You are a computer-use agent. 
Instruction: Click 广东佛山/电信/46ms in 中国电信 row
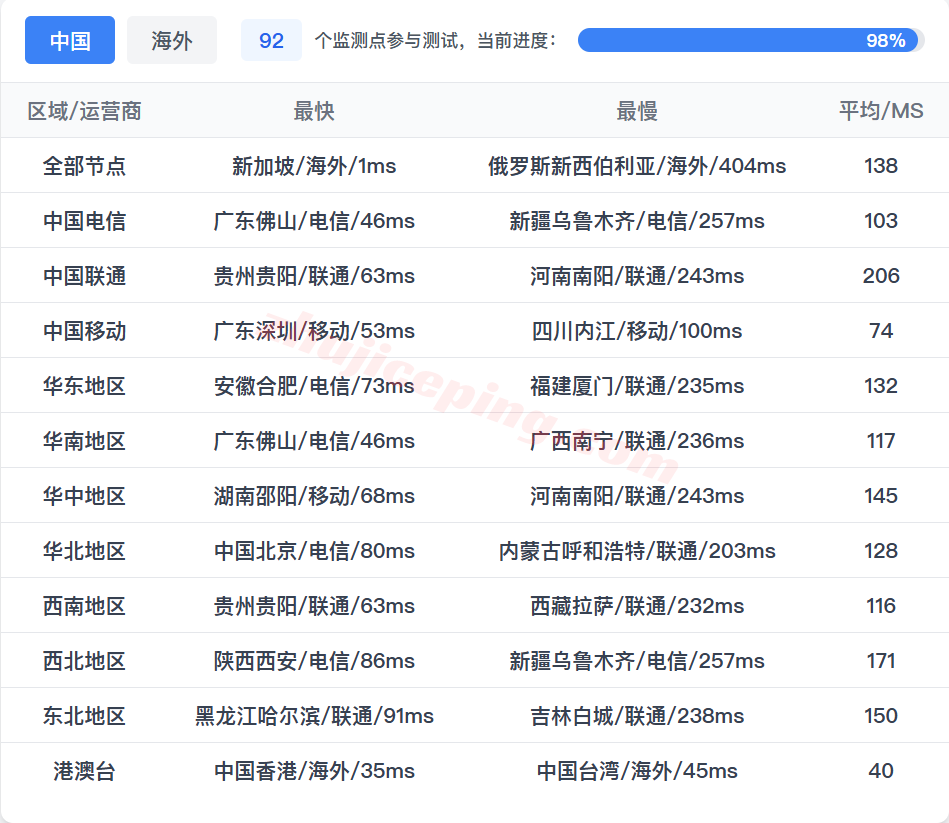click(x=314, y=221)
